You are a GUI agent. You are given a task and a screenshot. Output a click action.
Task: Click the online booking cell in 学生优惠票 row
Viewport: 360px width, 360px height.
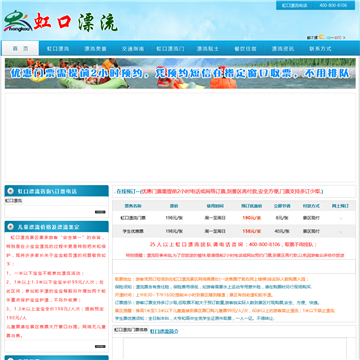340,231
